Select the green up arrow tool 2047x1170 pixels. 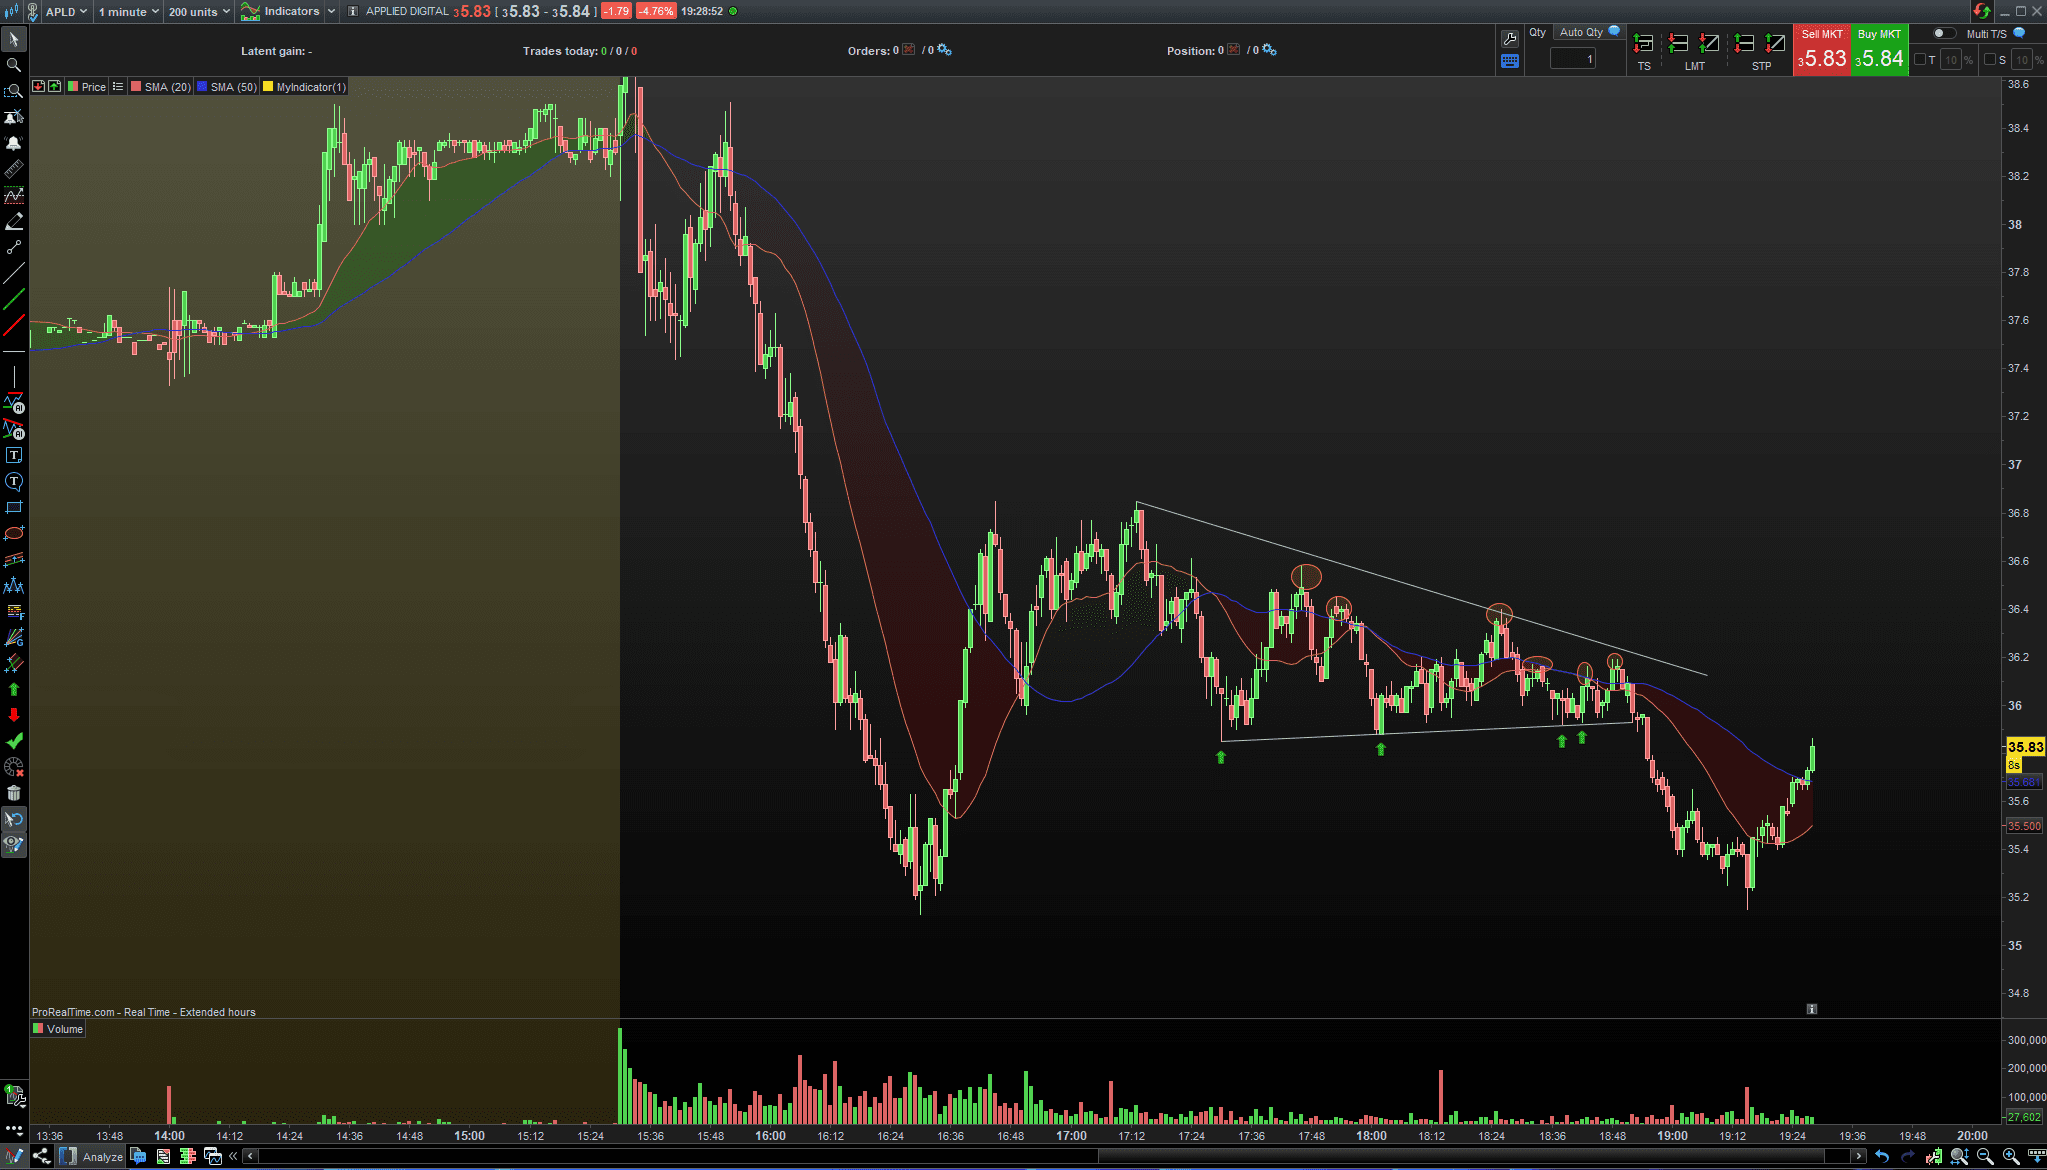(14, 689)
